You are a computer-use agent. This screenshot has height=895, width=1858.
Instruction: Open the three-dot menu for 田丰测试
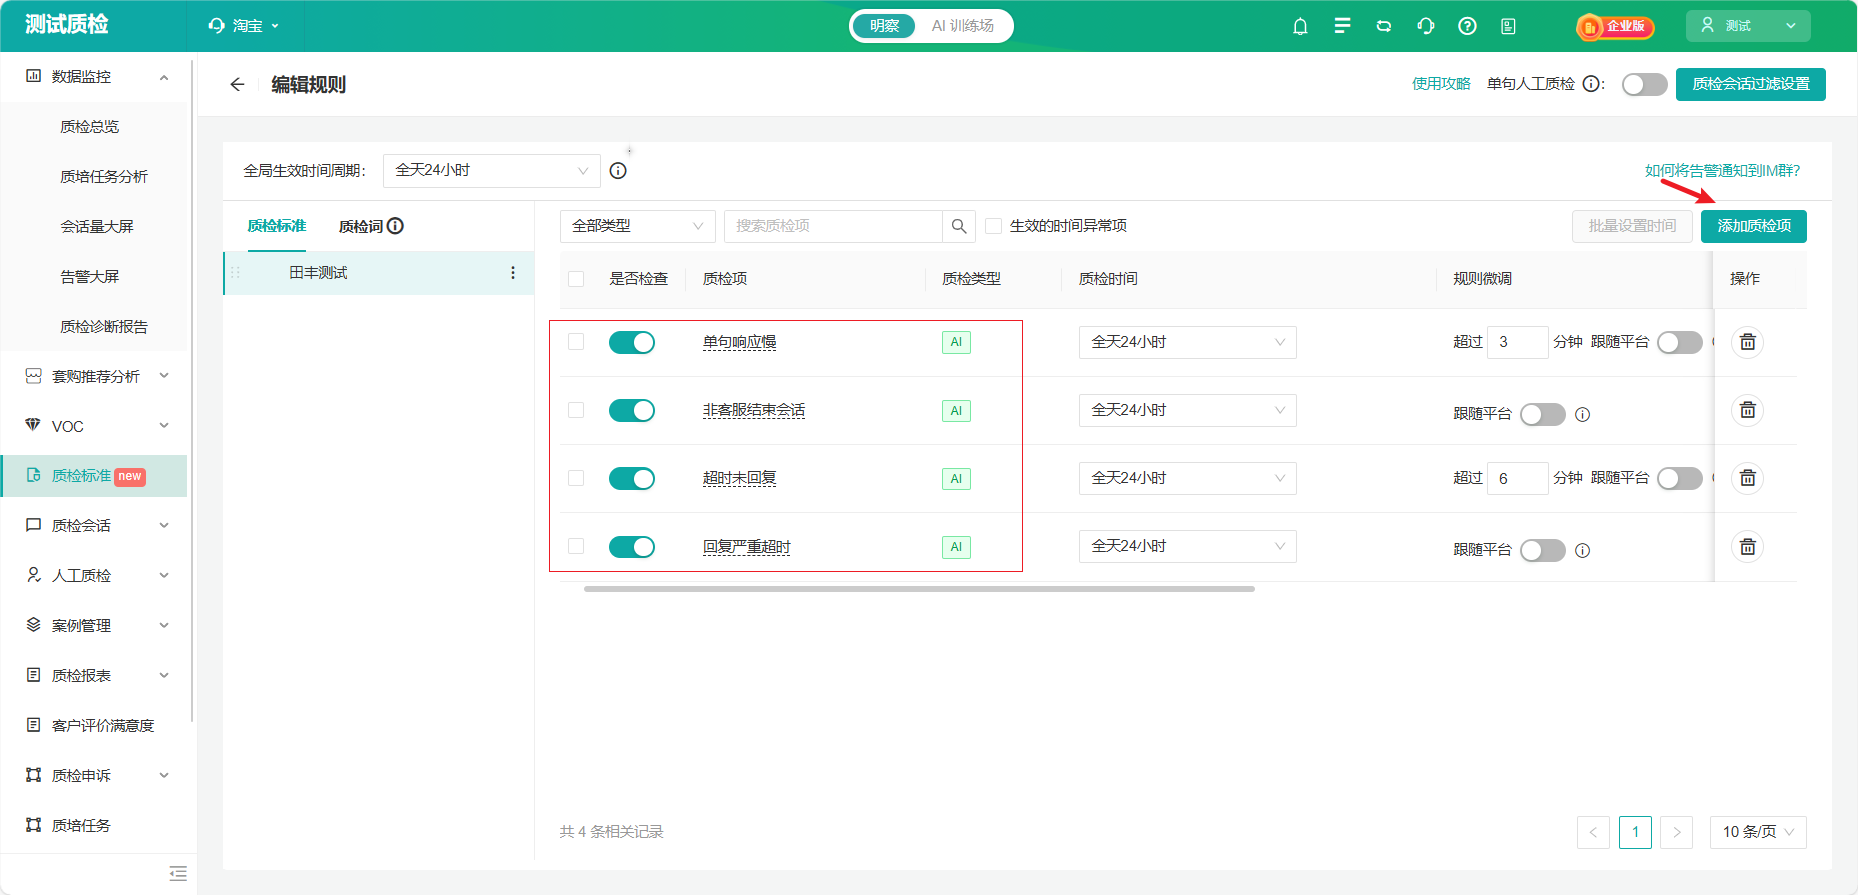(513, 273)
